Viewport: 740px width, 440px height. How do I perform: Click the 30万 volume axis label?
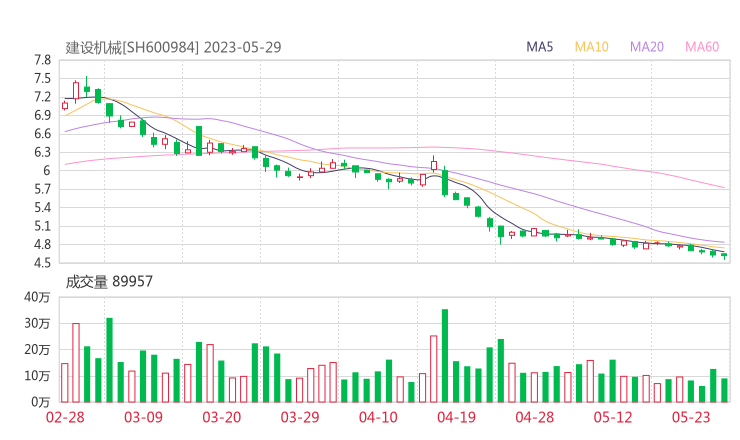[37, 323]
